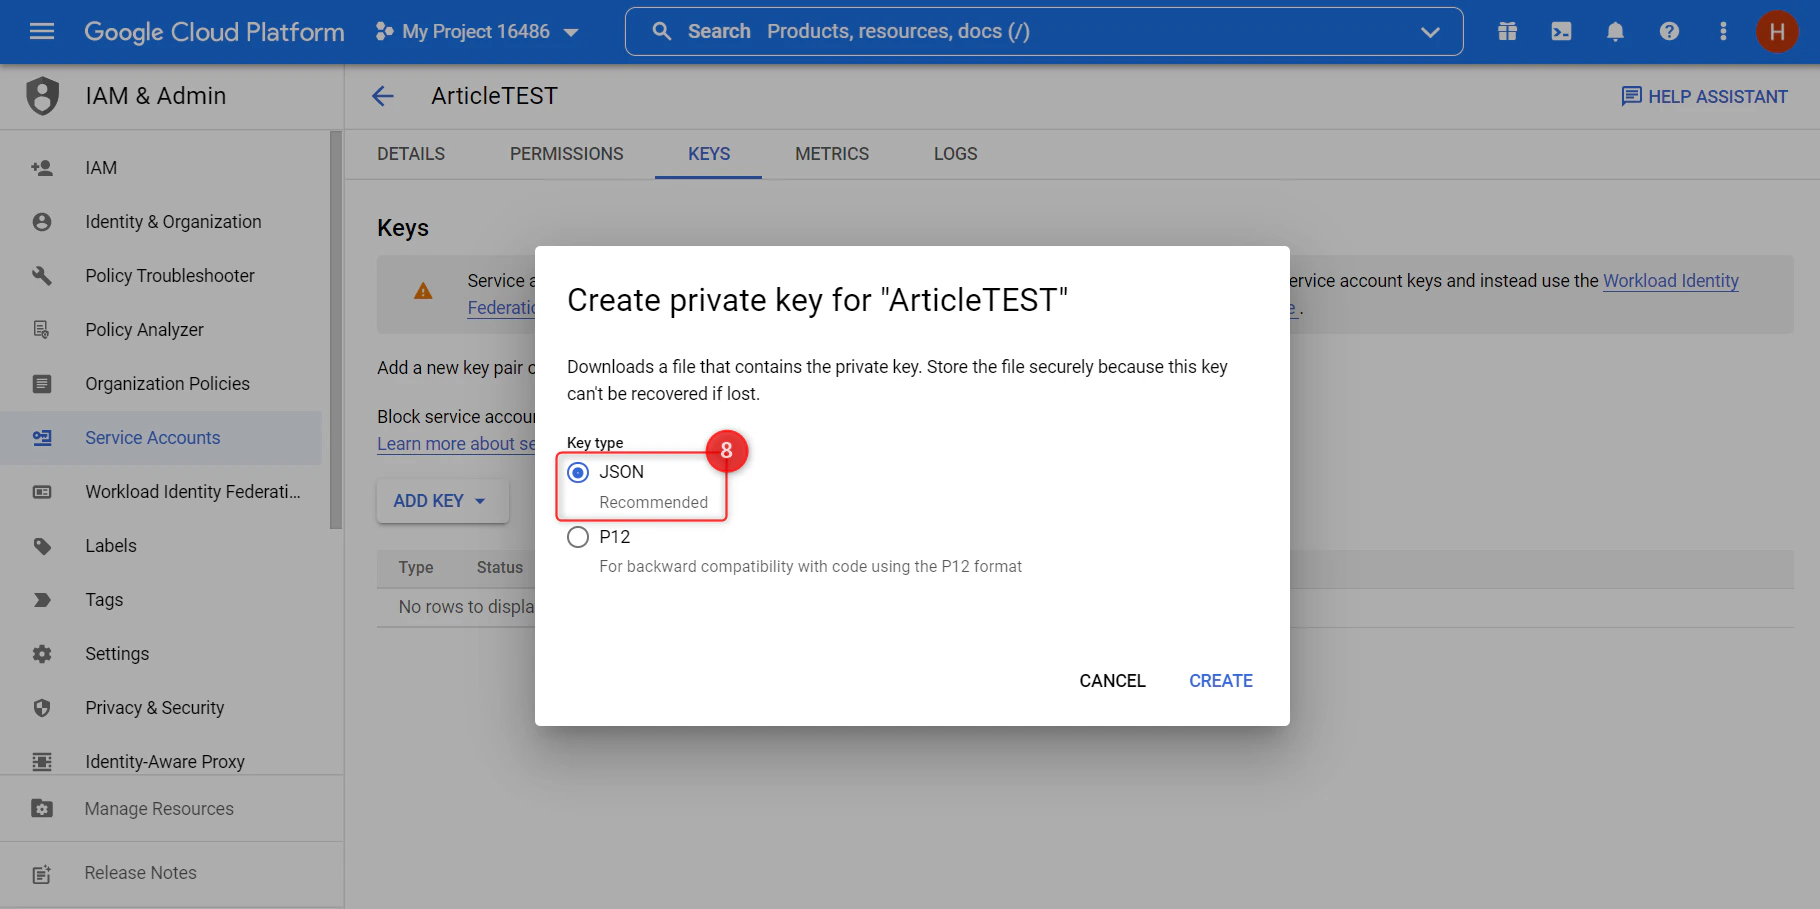Screen dimensions: 1820x909
Task: Click the Status column header
Action: click(x=500, y=568)
